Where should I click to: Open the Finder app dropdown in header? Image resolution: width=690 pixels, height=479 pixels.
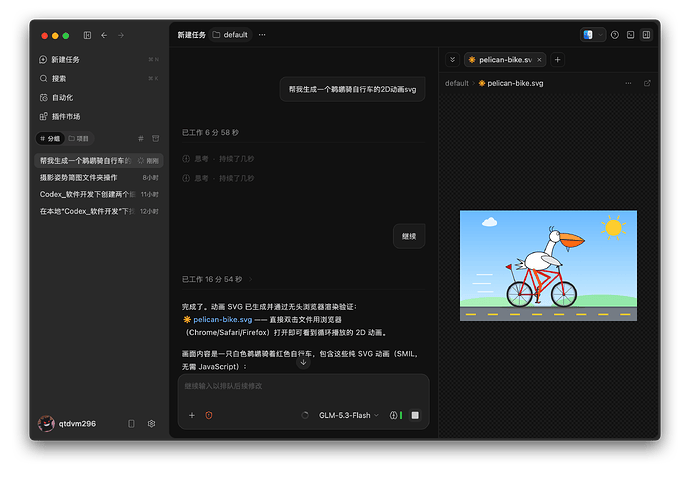coord(600,35)
